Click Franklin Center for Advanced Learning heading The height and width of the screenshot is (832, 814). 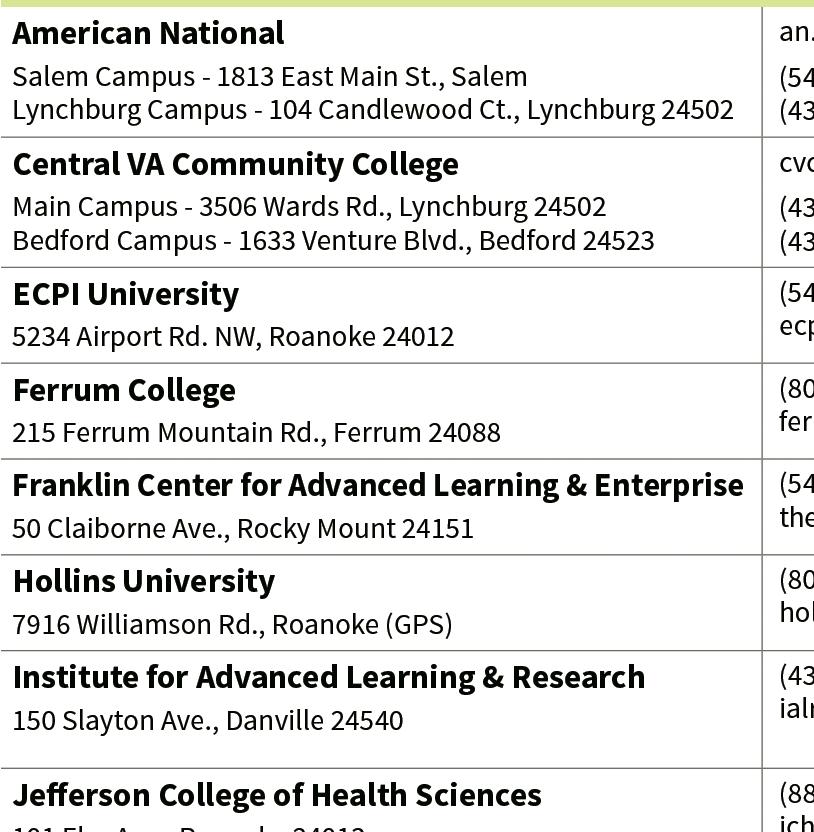pos(378,486)
